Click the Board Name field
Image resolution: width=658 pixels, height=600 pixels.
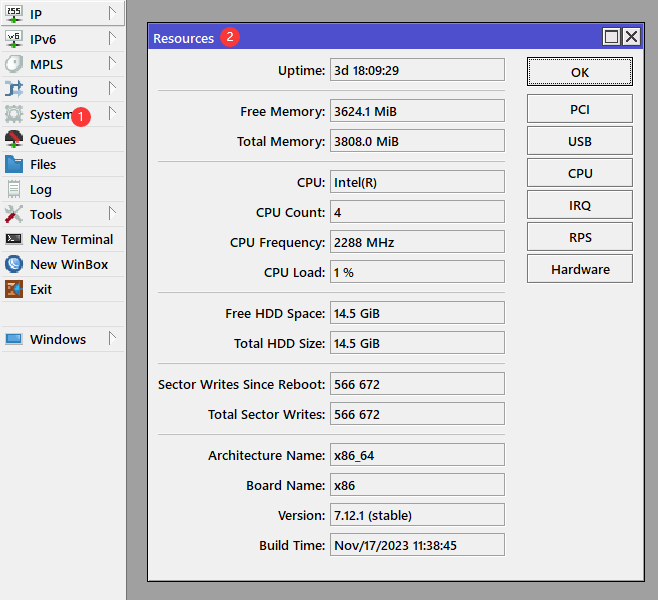tap(417, 485)
